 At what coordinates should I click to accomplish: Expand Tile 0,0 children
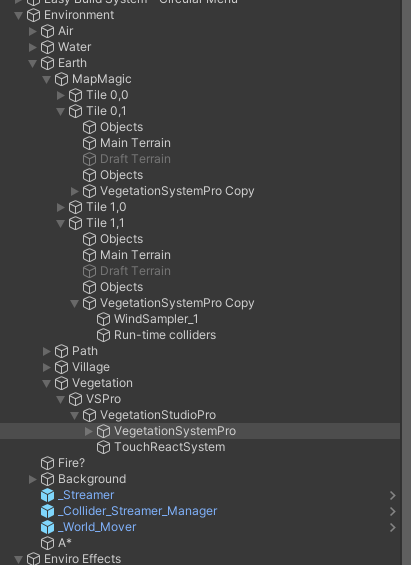61,95
